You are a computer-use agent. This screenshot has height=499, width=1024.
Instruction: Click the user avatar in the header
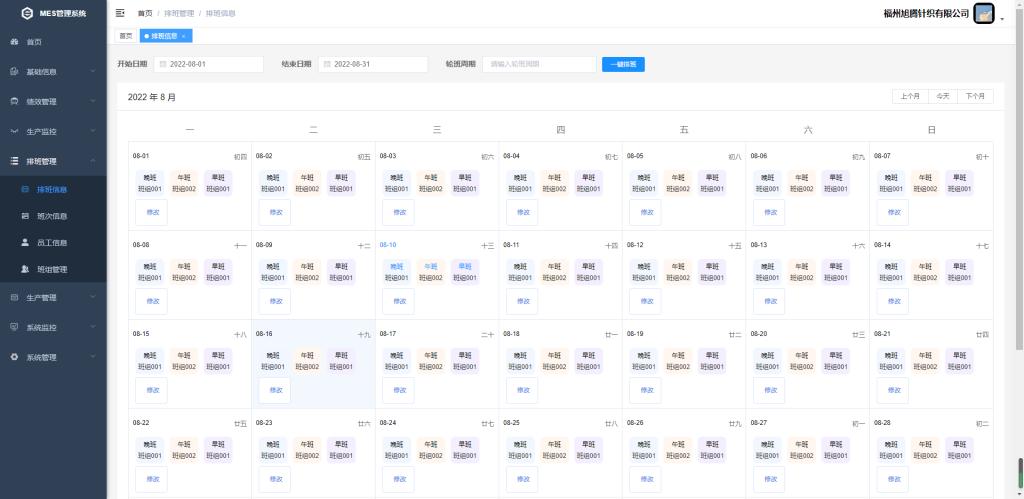[984, 14]
